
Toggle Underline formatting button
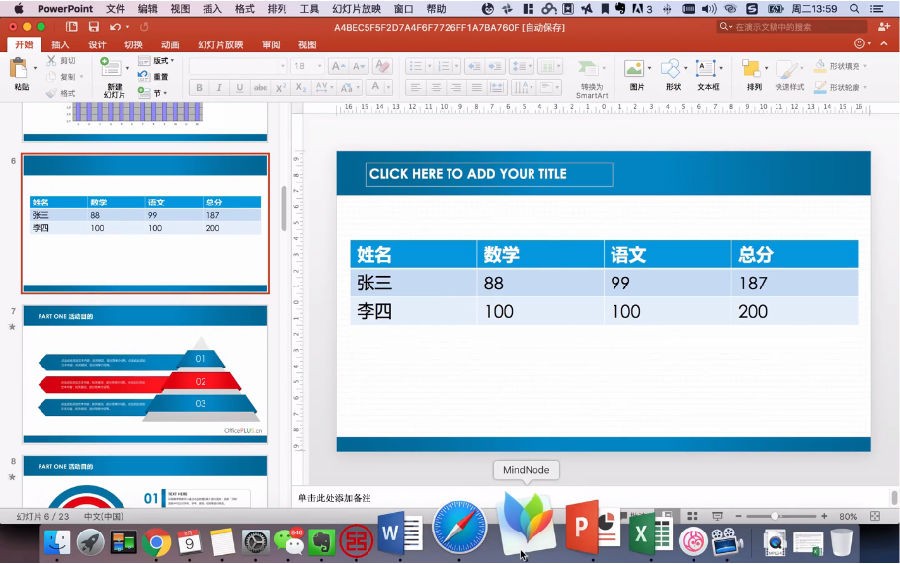(x=239, y=88)
